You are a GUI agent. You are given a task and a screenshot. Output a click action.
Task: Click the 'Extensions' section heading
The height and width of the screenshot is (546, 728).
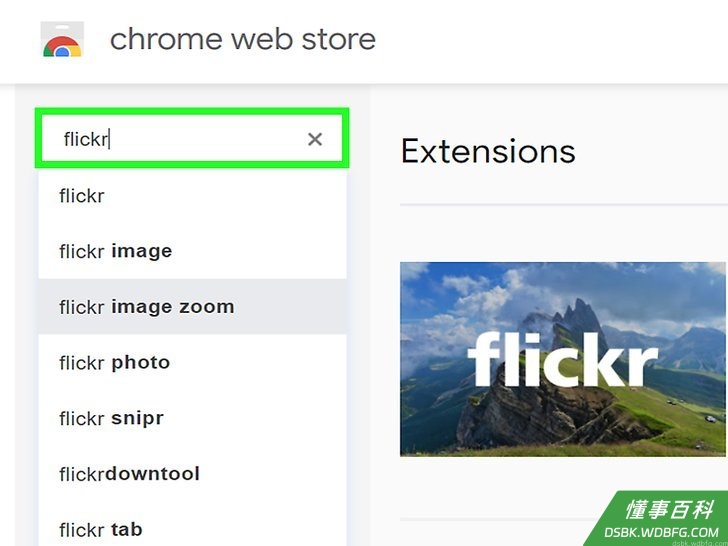tap(488, 151)
